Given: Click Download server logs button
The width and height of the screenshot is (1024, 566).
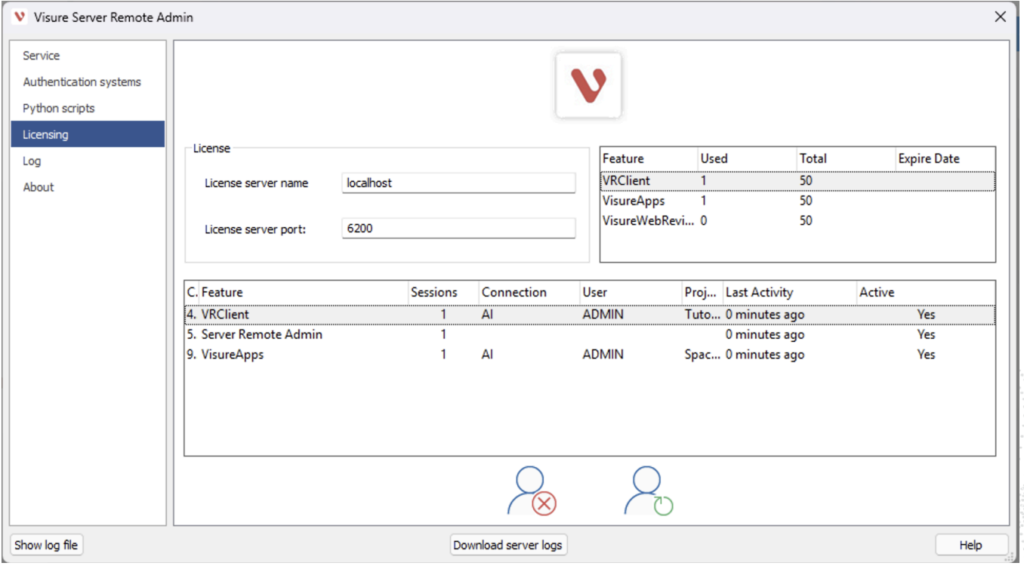Looking at the screenshot, I should pos(508,544).
